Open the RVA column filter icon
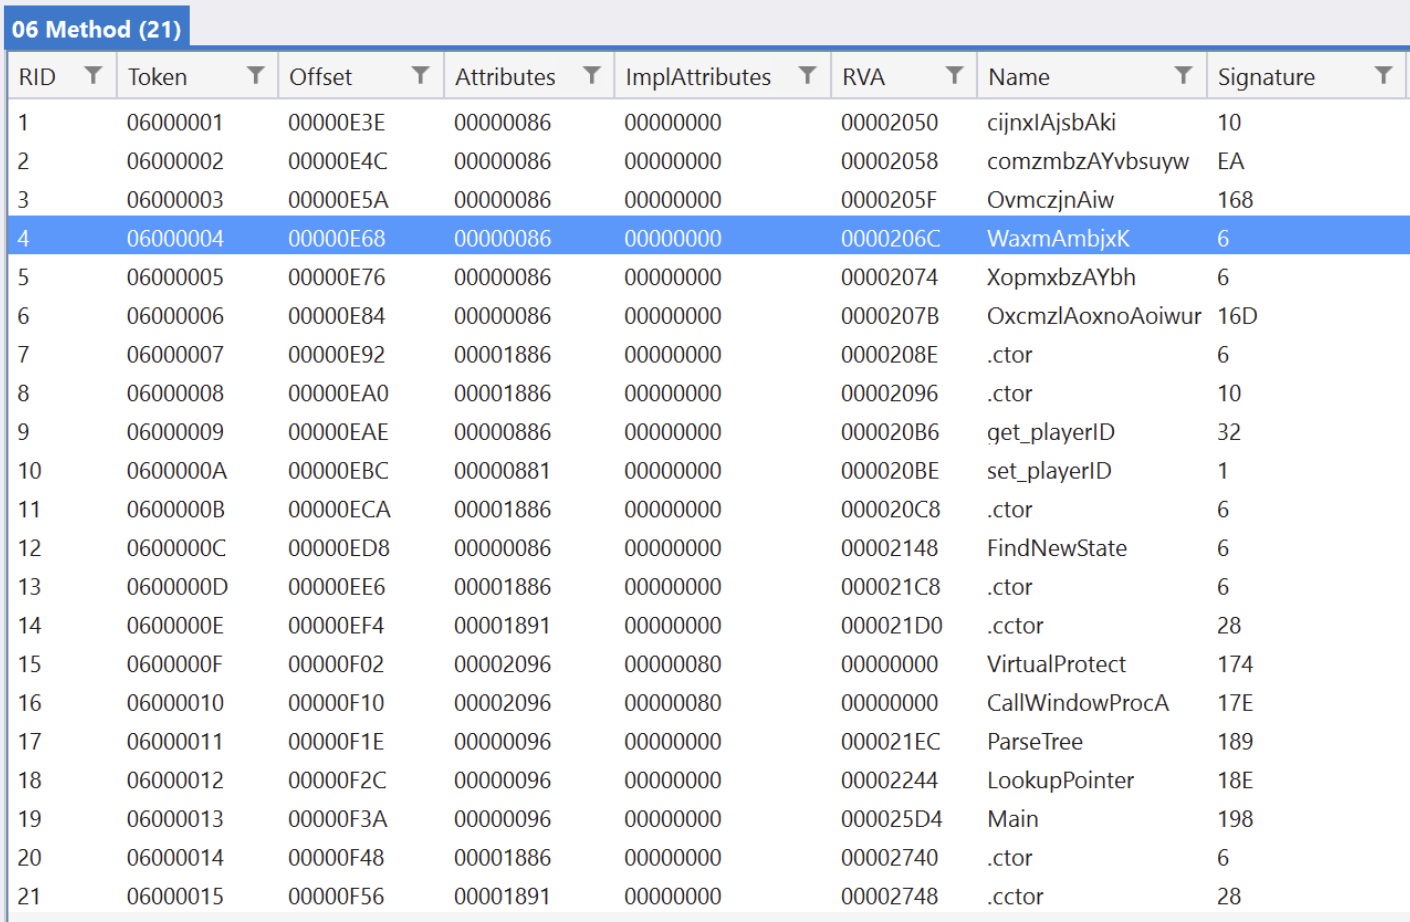1410x922 pixels. [955, 75]
